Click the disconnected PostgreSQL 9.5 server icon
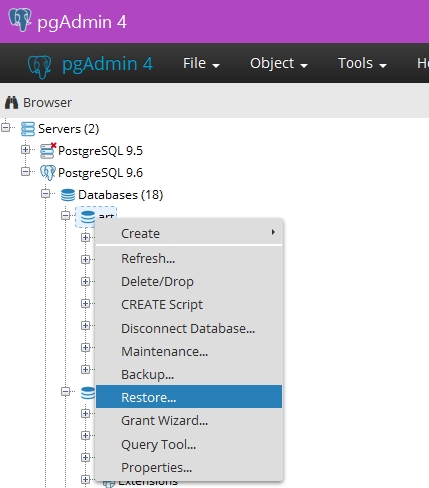This screenshot has height=488, width=429. (48, 150)
